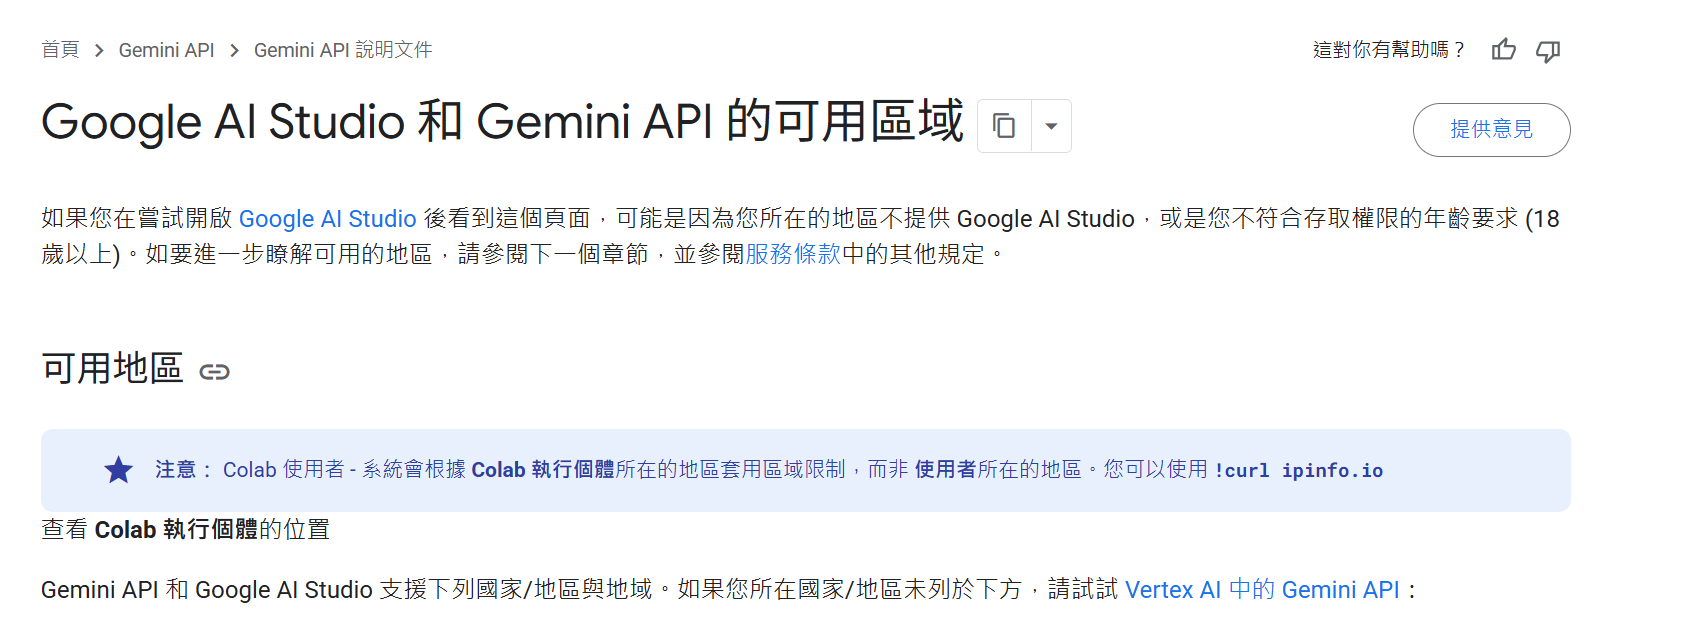Navigate to Gemini API breadcrumb
Screen dimensions: 1701x621
pyautogui.click(x=166, y=50)
